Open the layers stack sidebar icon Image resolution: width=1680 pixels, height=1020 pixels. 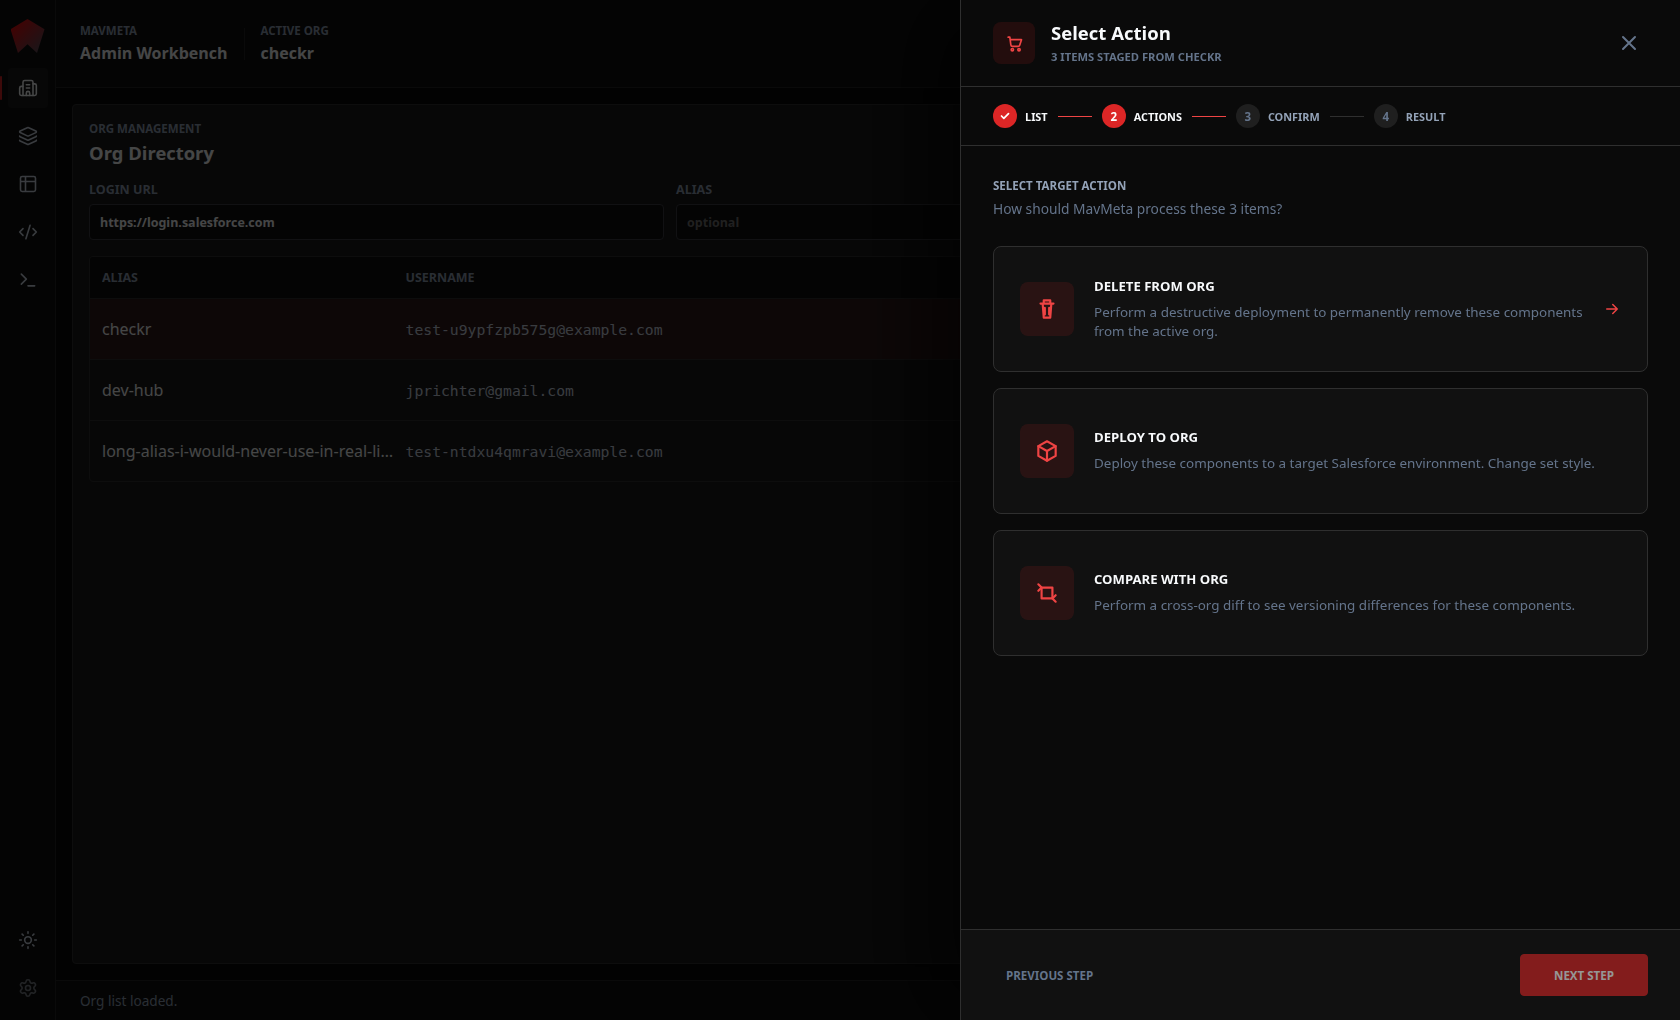coord(28,136)
